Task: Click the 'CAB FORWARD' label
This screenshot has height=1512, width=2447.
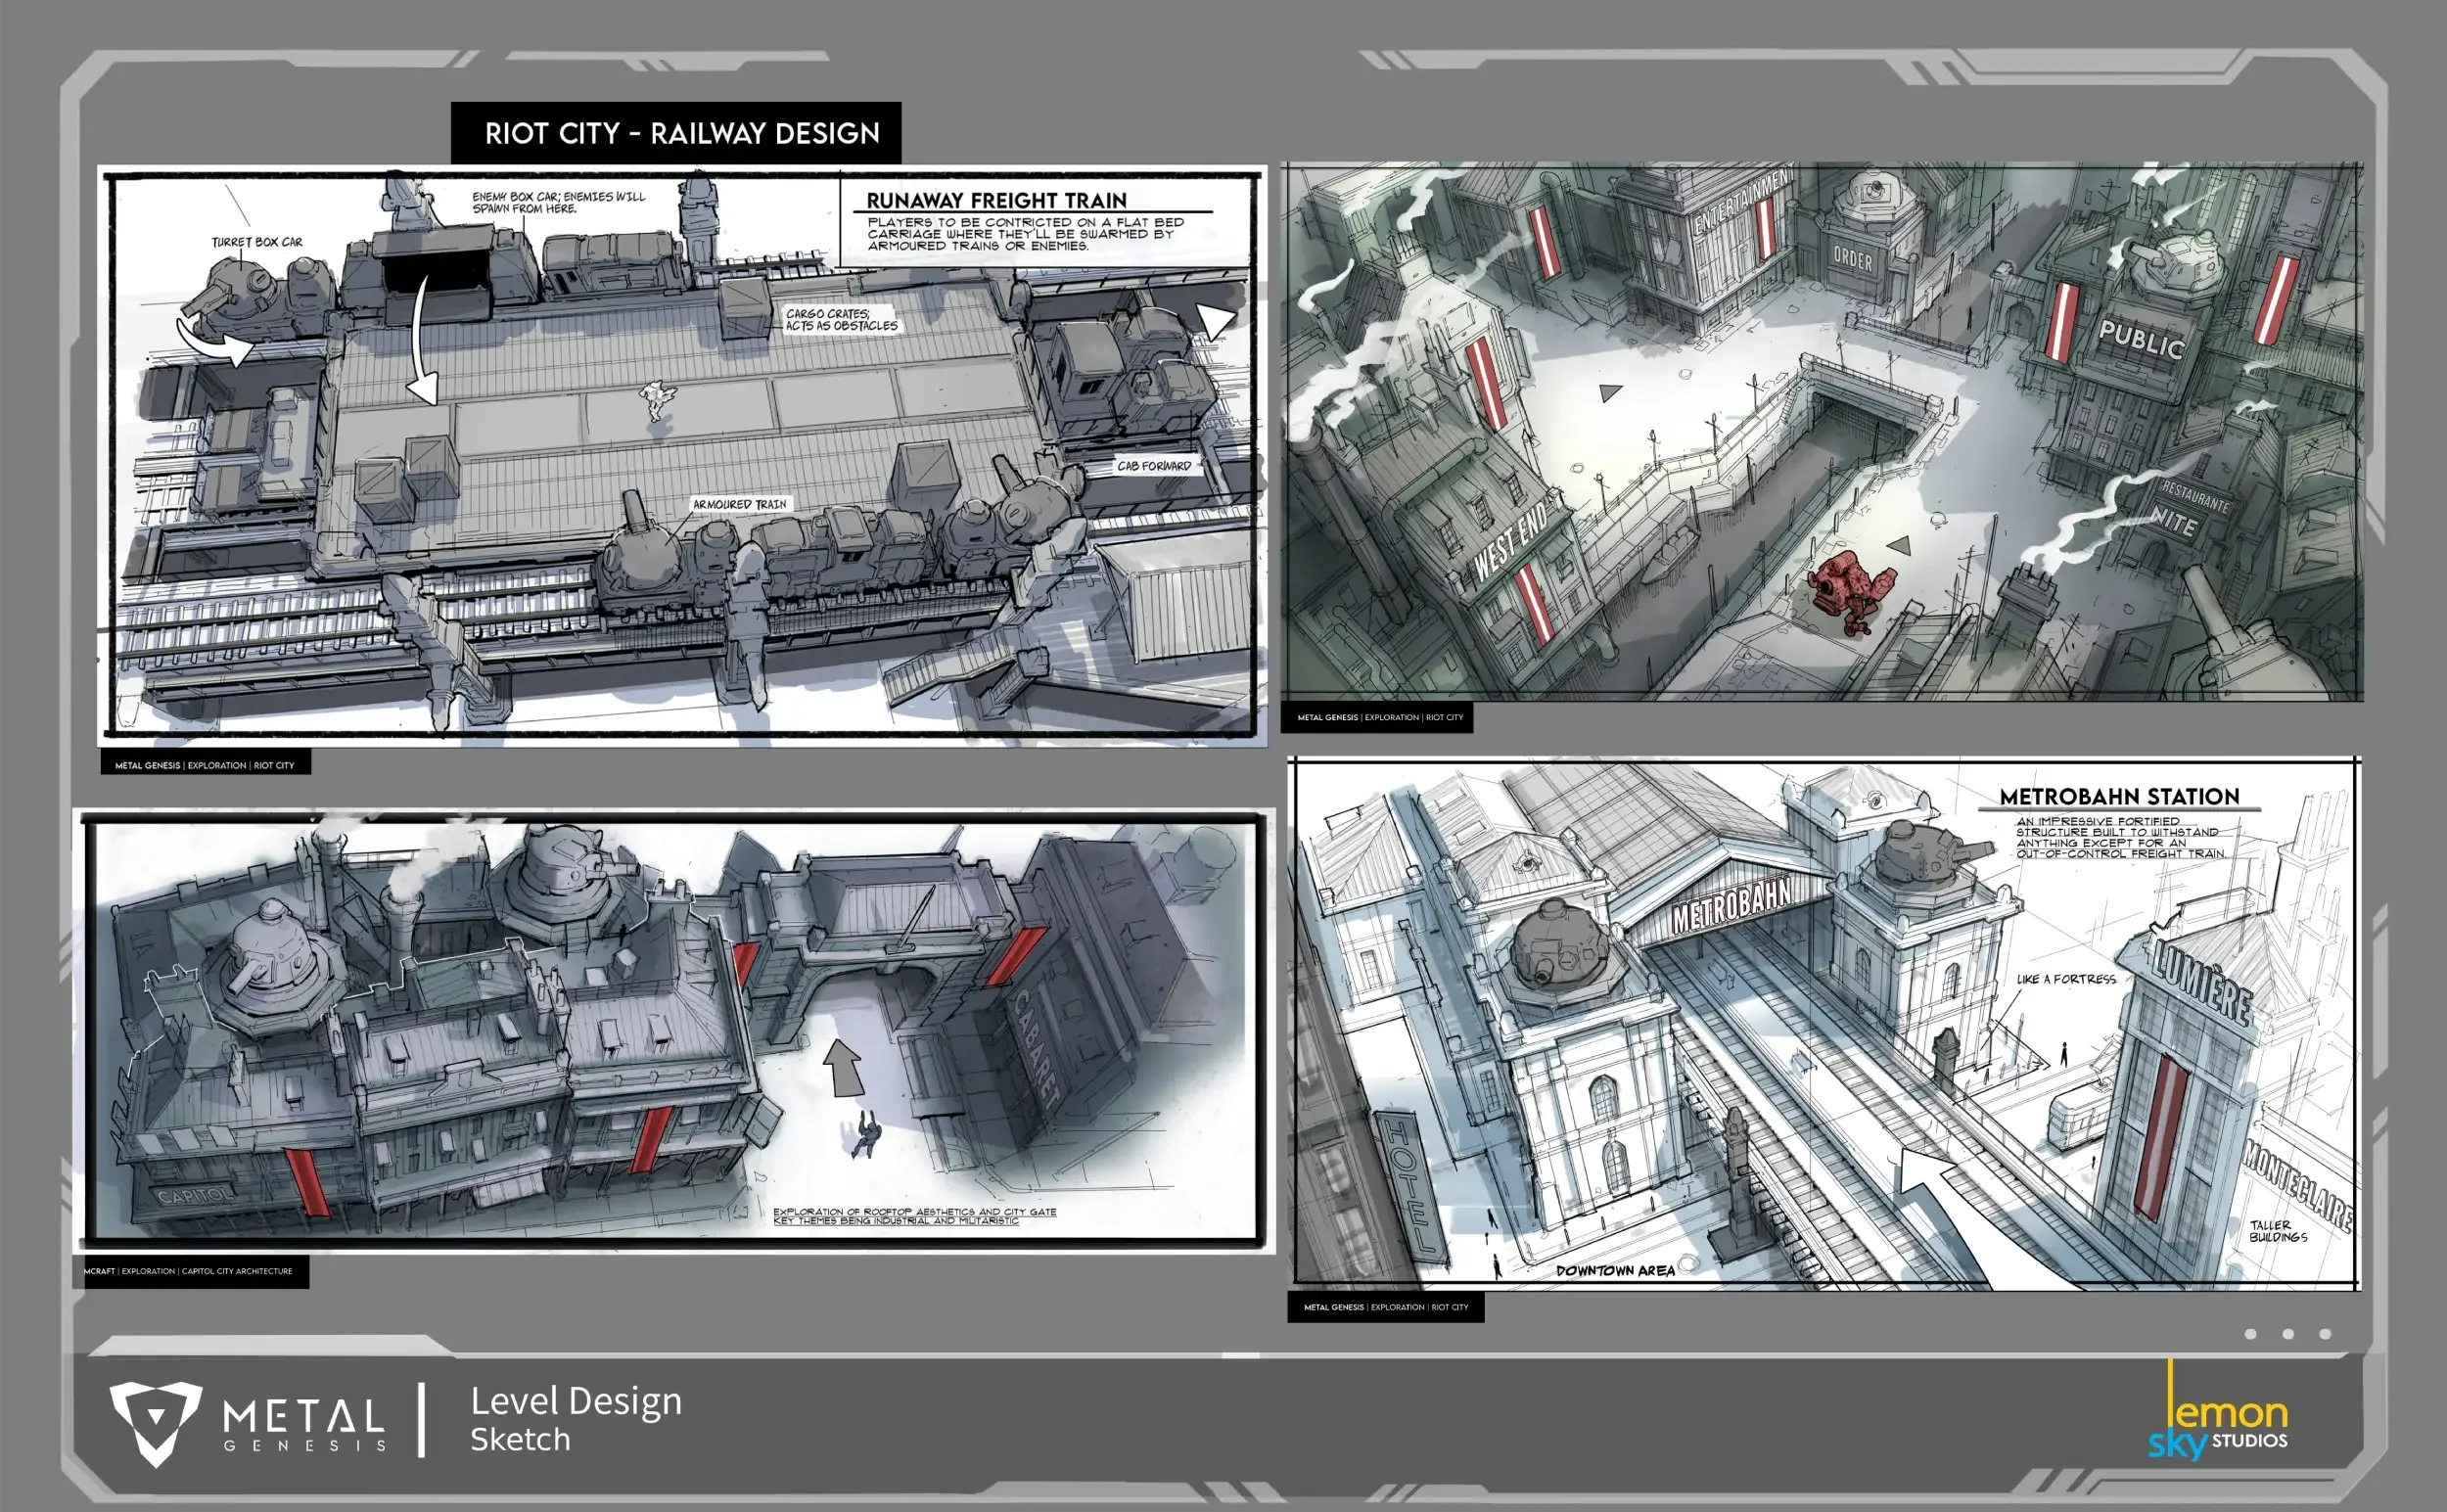Action: pyautogui.click(x=1154, y=466)
